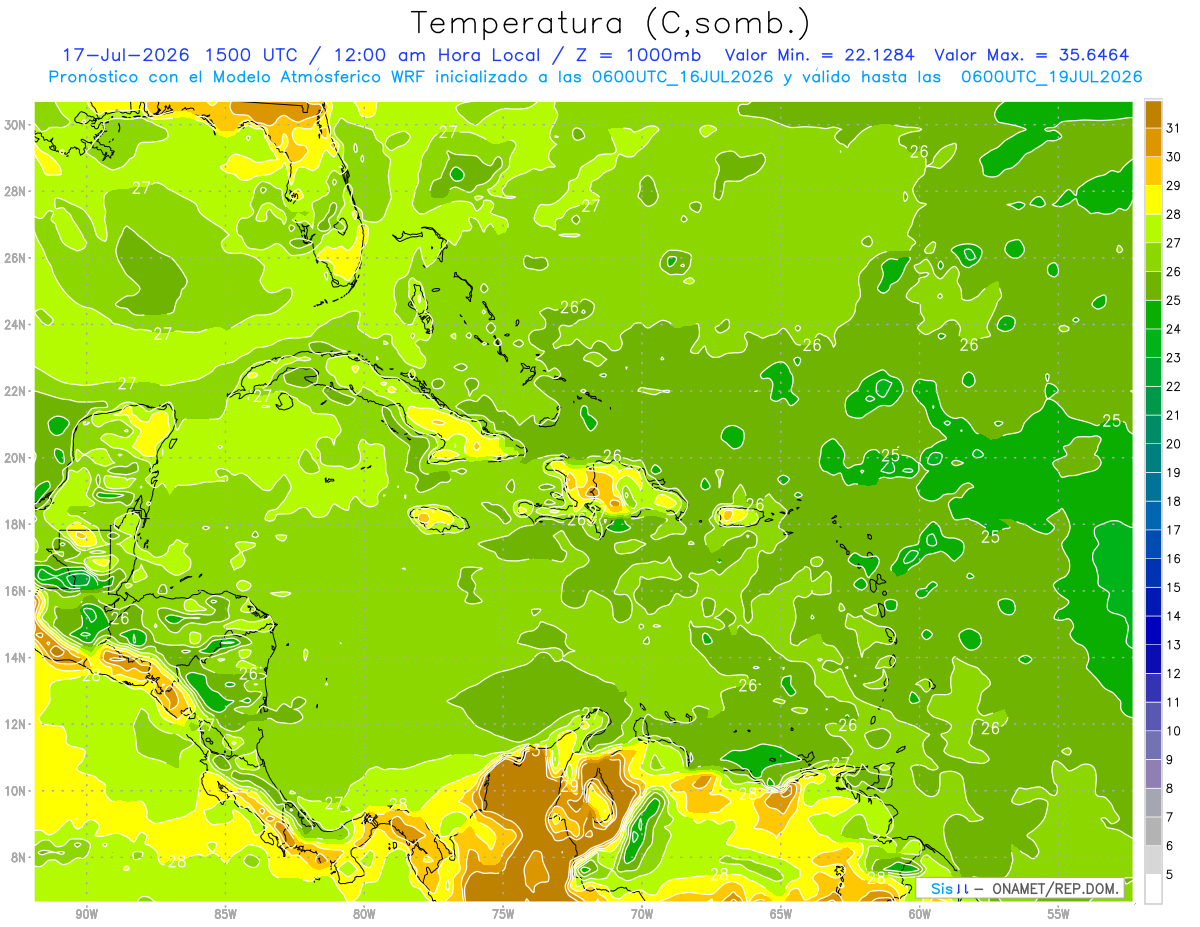The image size is (1200, 927).
Task: Click legend value 17
Action: pyautogui.click(x=1174, y=530)
